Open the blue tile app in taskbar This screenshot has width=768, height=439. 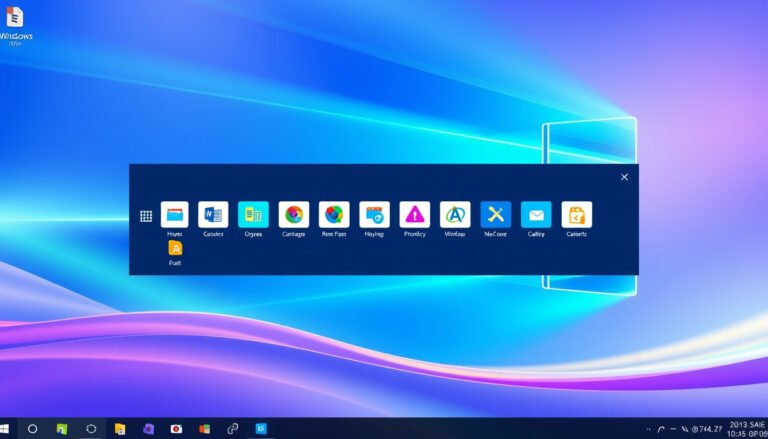(x=261, y=429)
